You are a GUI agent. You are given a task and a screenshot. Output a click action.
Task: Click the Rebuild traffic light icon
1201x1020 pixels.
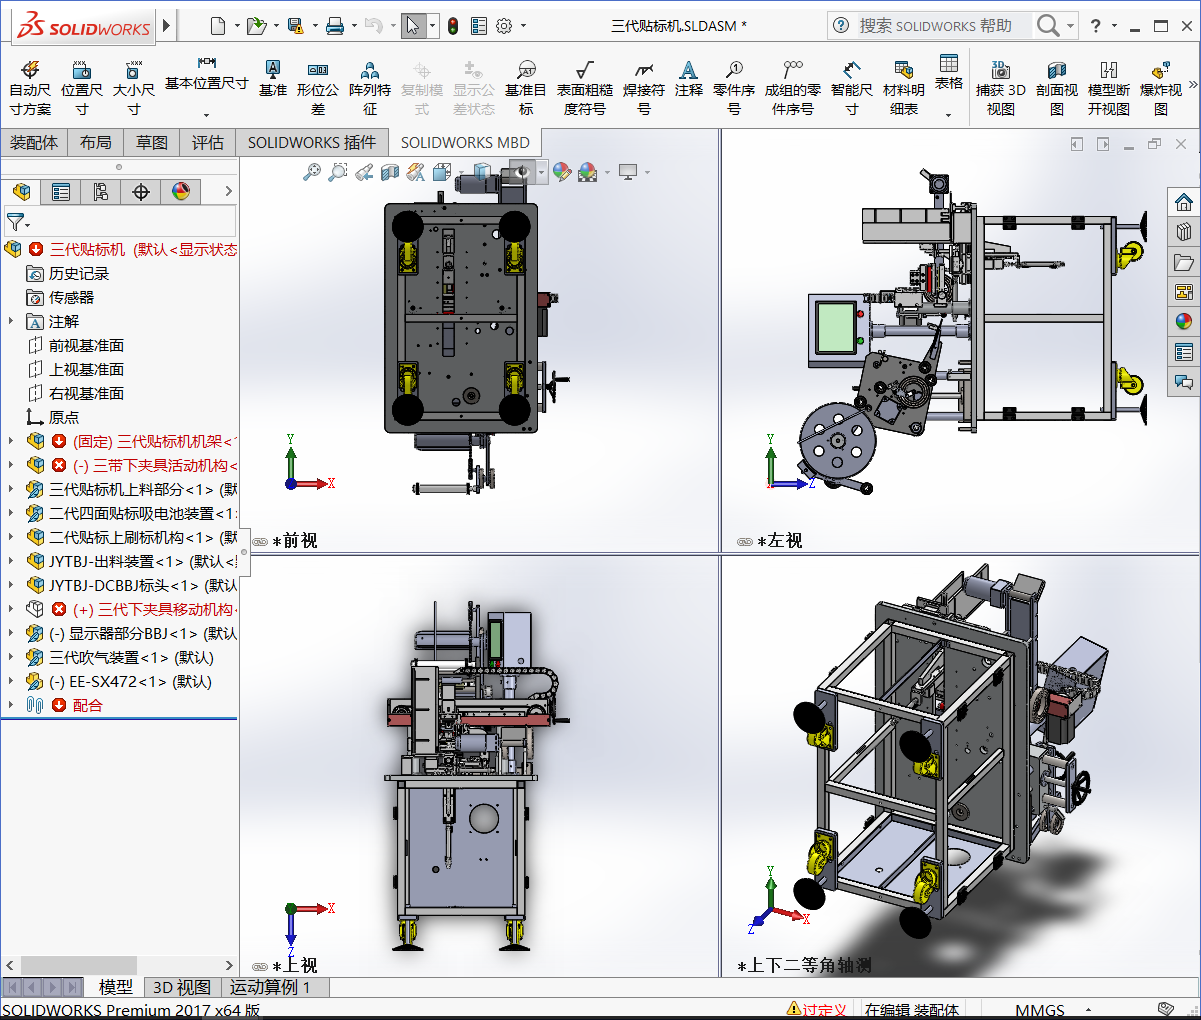(453, 26)
